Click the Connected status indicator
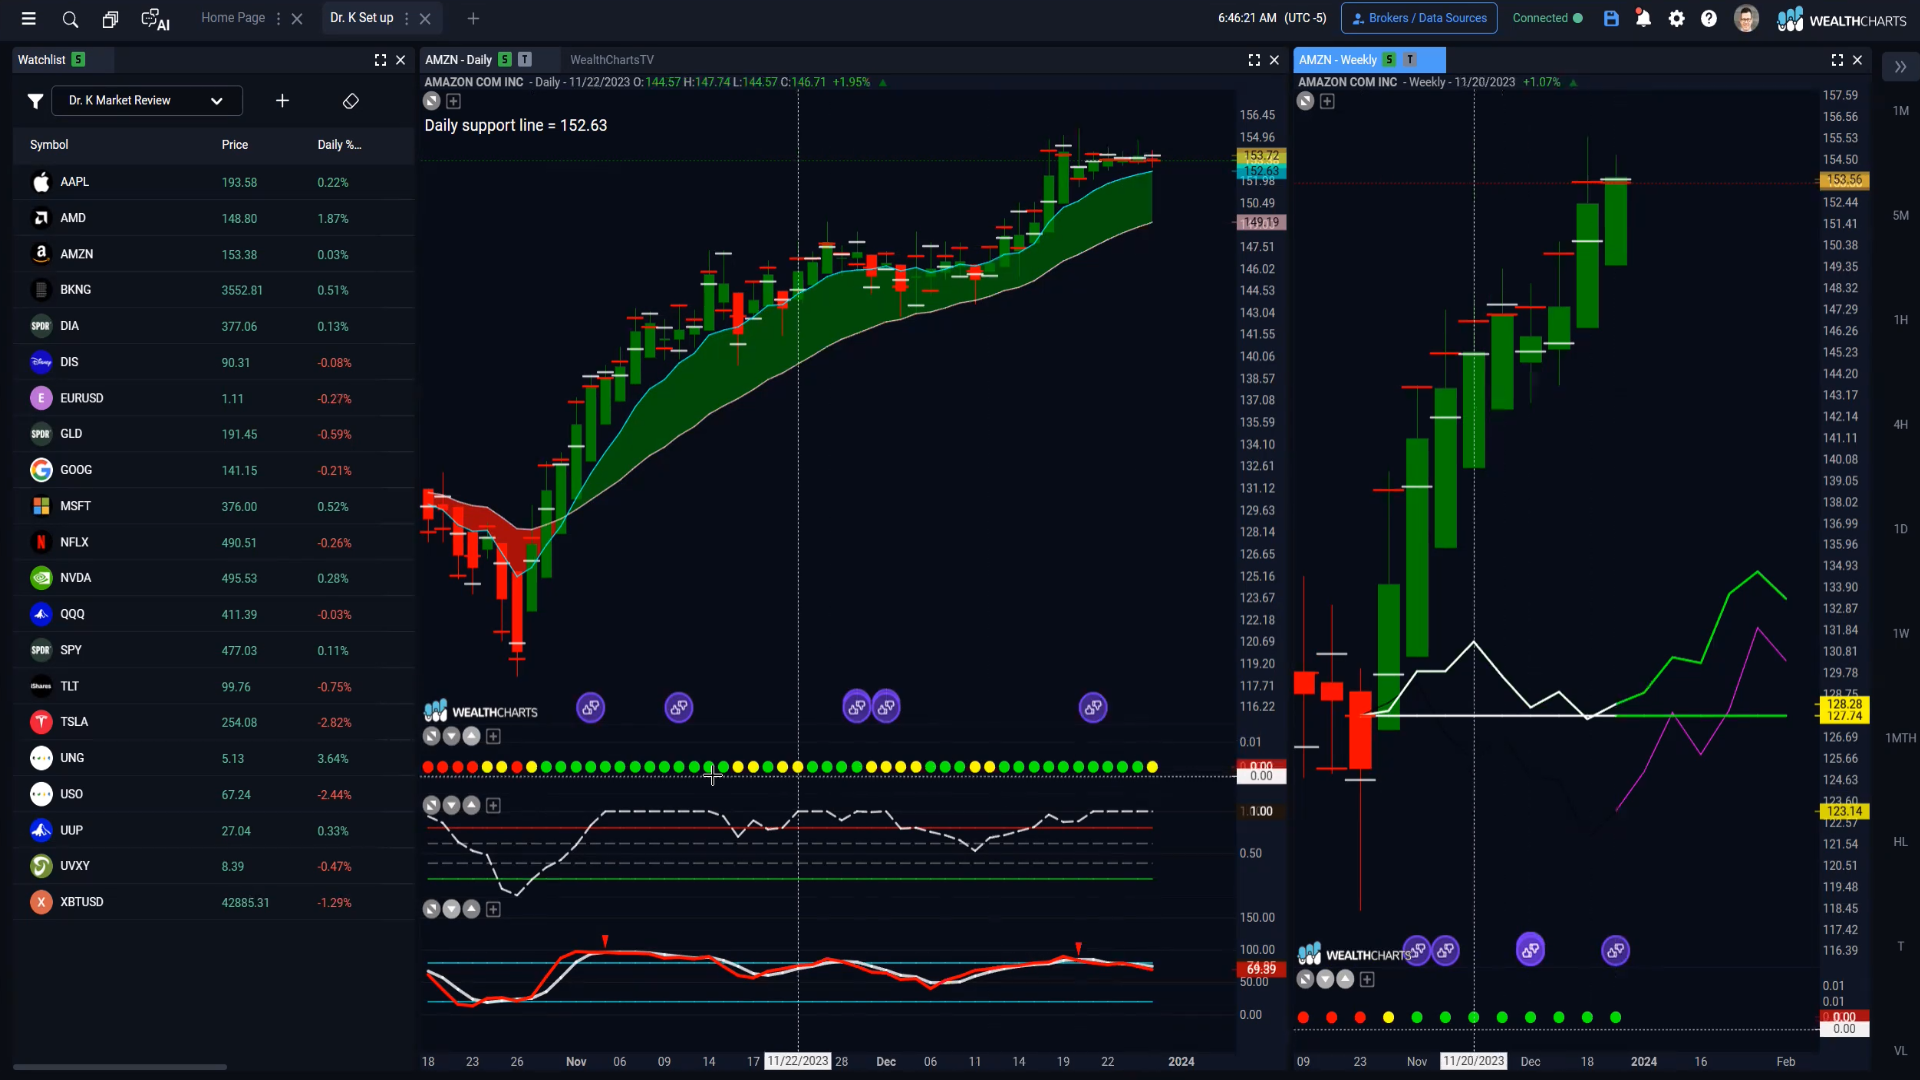The height and width of the screenshot is (1080, 1920). [x=1547, y=18]
